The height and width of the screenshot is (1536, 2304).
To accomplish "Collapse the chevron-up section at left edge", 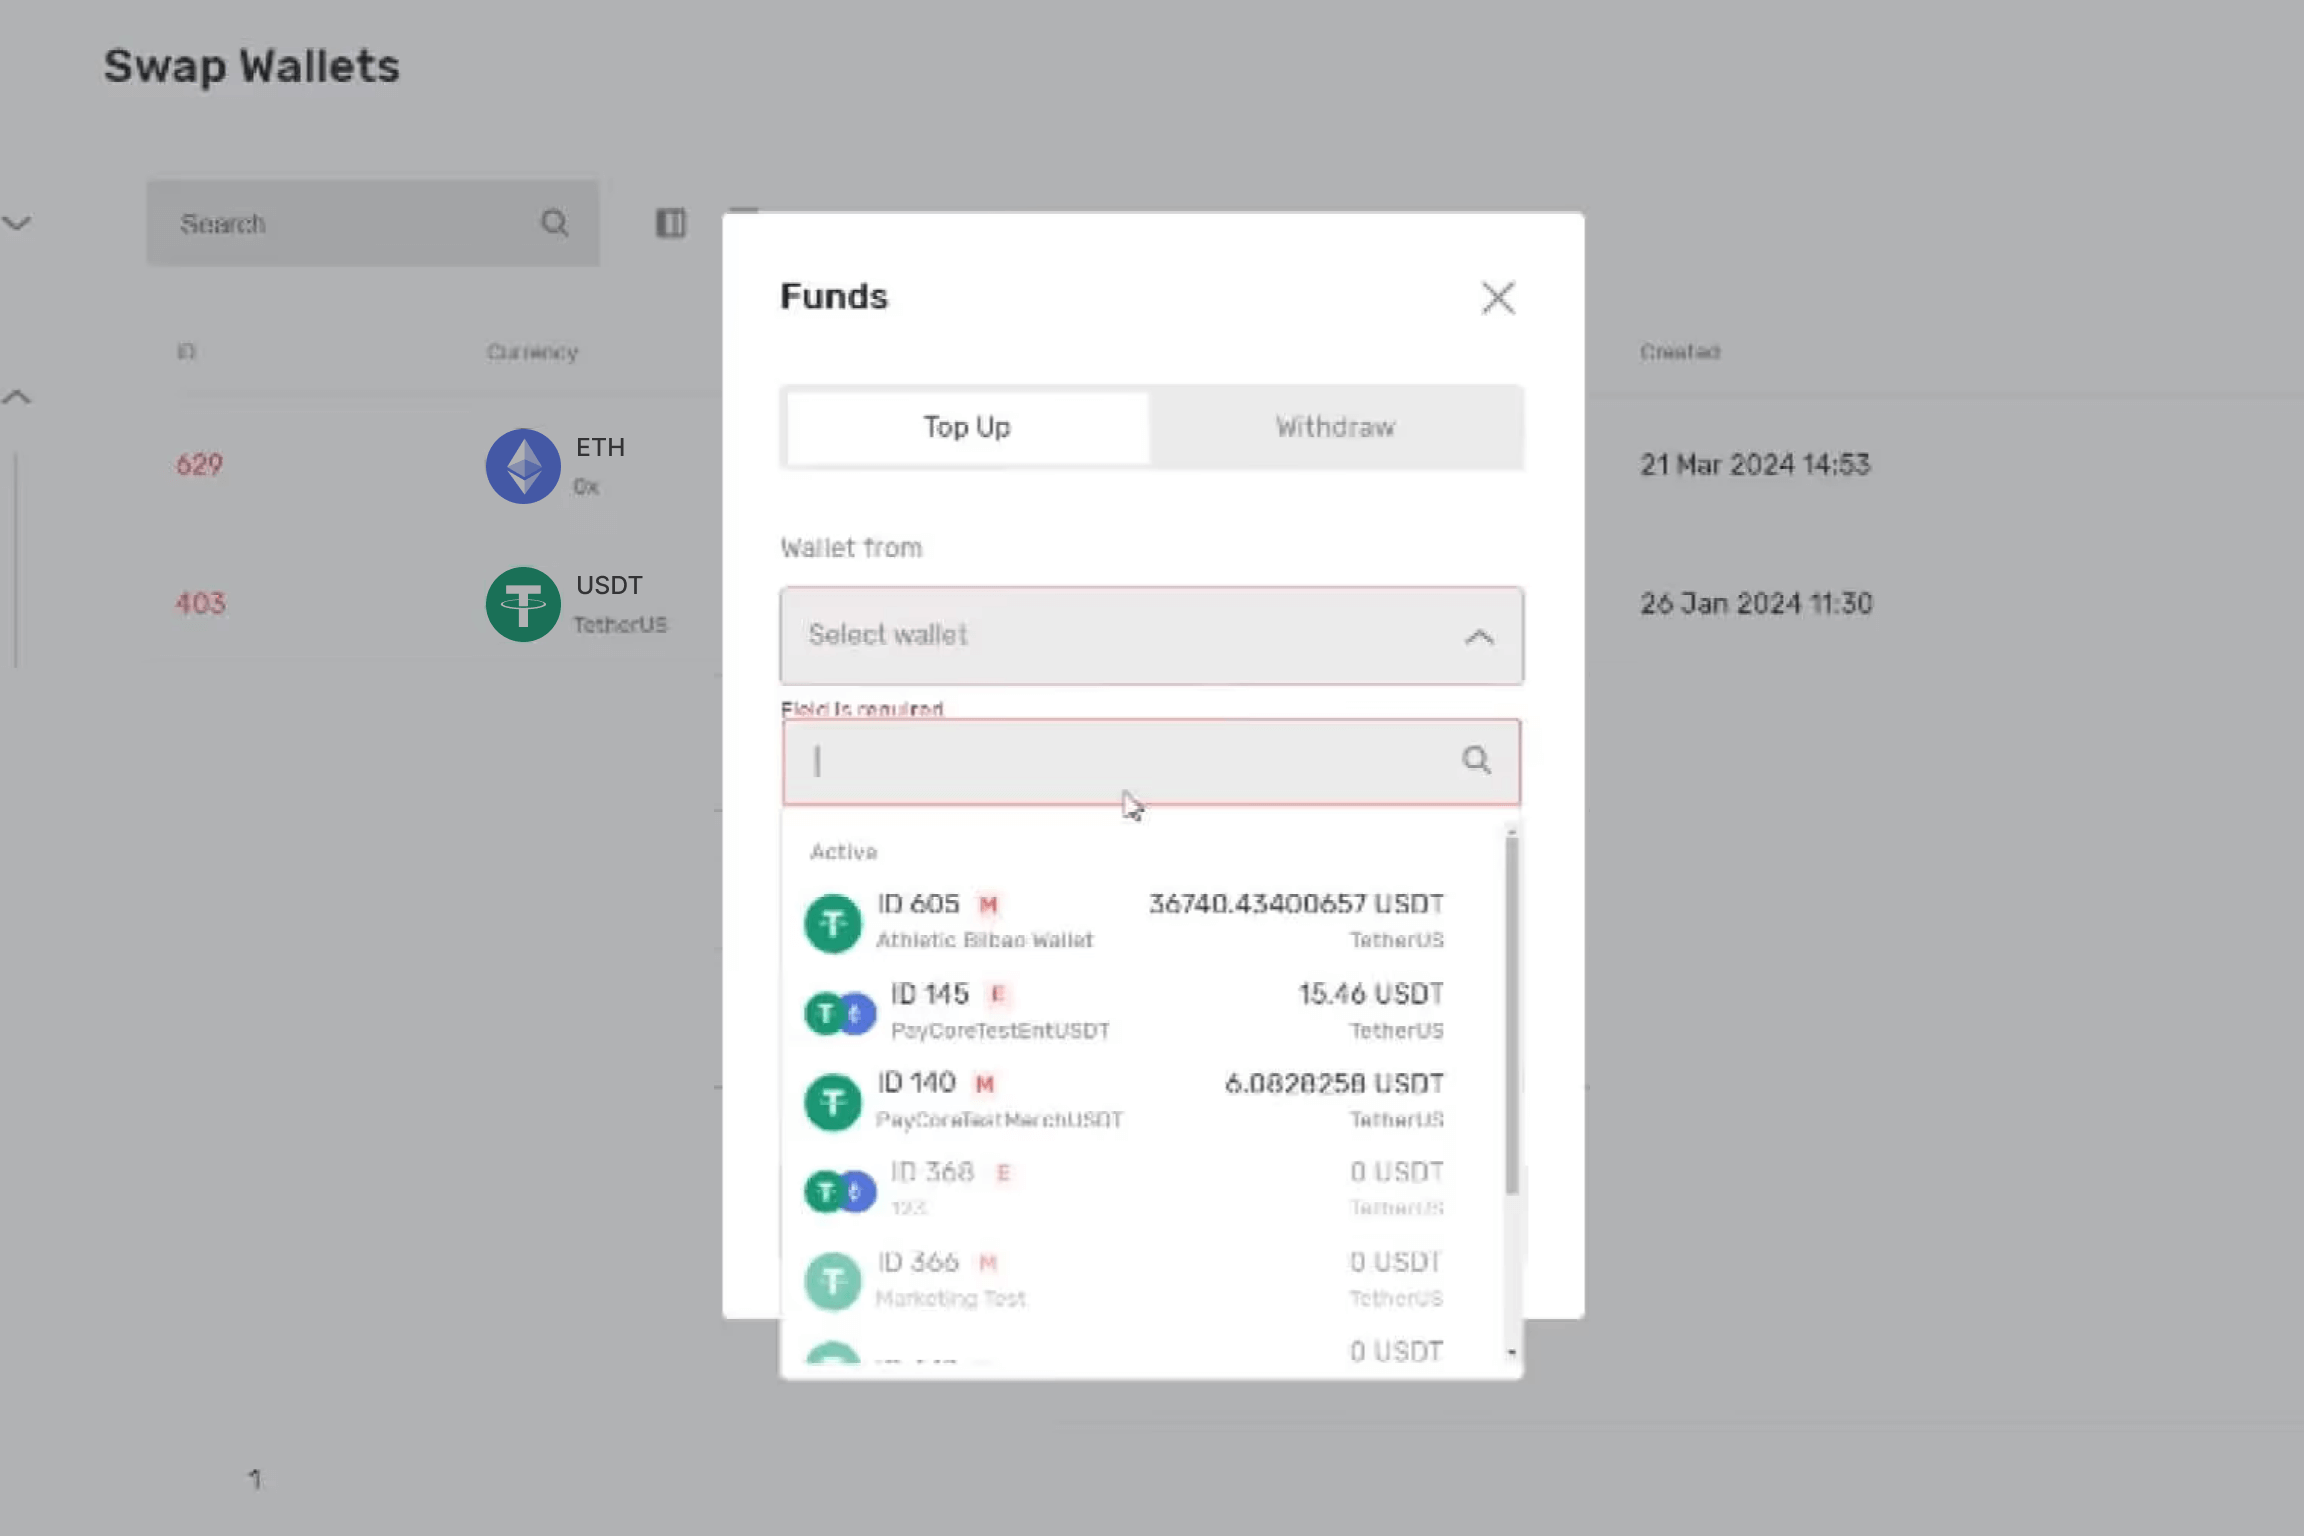I will click(x=17, y=397).
